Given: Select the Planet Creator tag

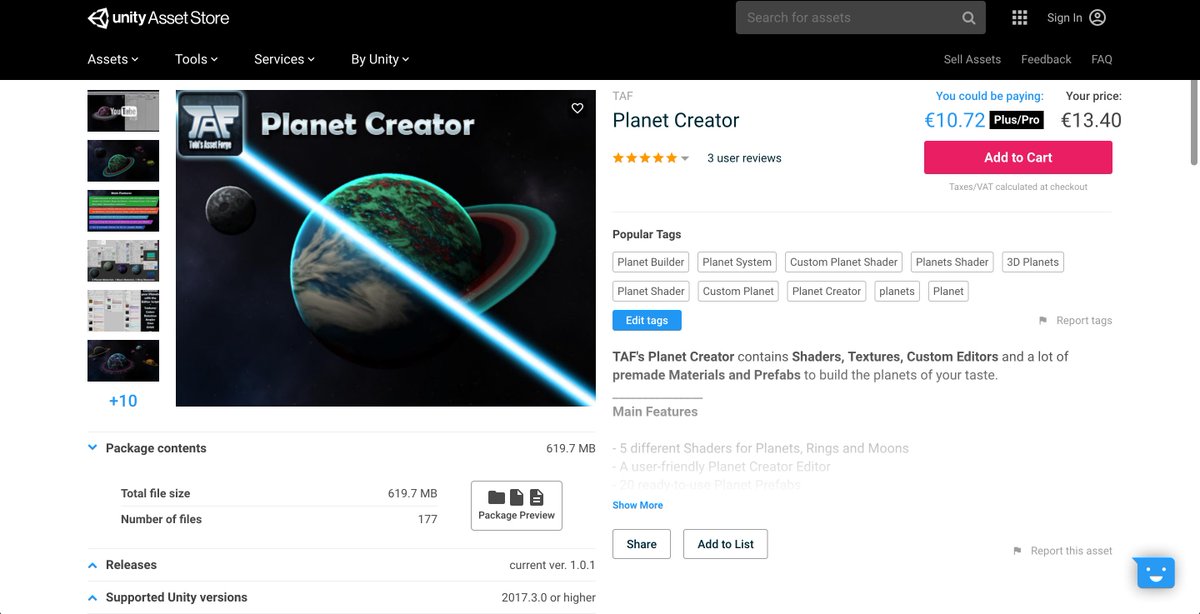Looking at the screenshot, I should pyautogui.click(x=827, y=291).
